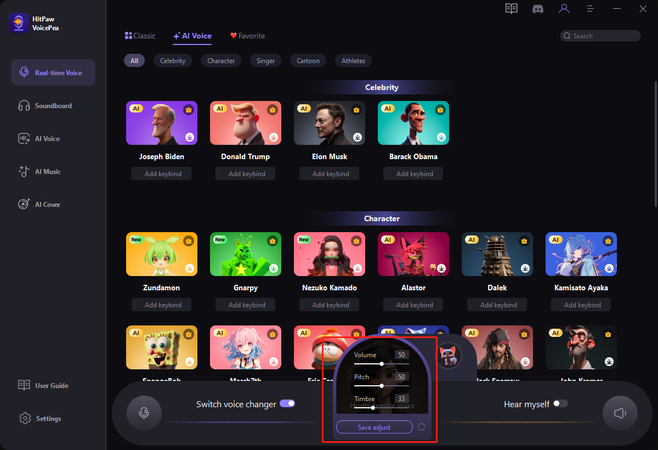658x450 pixels.
Task: Open Soundboard from the sidebar
Action: point(54,105)
